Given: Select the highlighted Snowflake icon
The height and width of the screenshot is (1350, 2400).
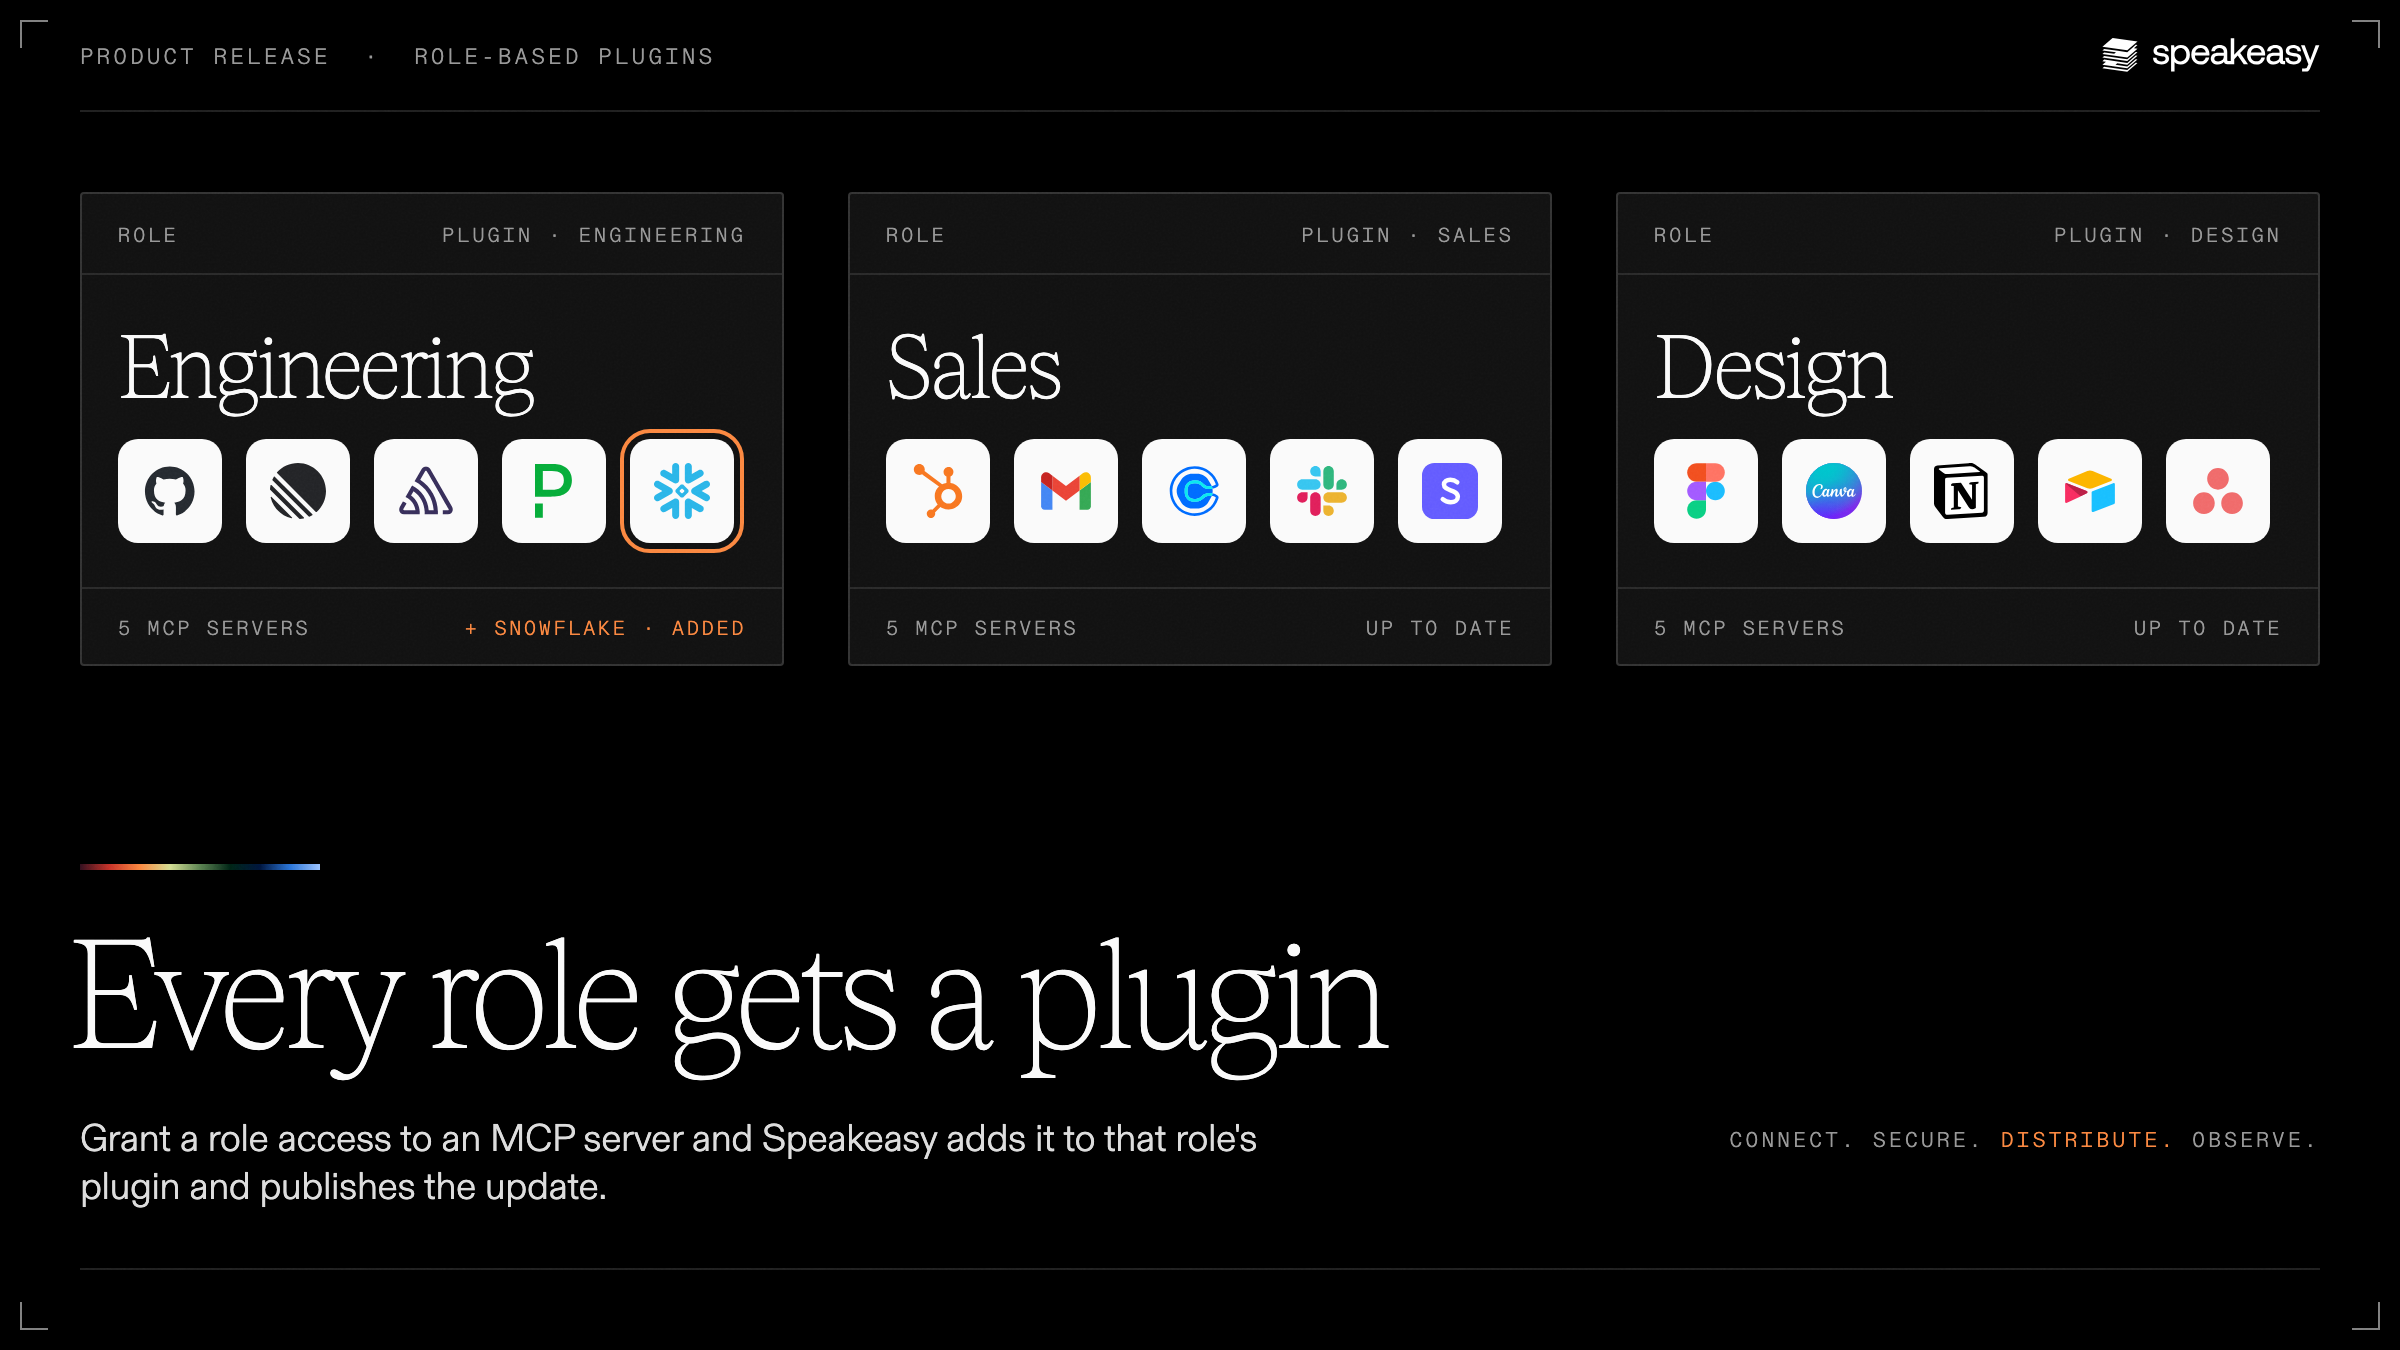Looking at the screenshot, I should (682, 491).
